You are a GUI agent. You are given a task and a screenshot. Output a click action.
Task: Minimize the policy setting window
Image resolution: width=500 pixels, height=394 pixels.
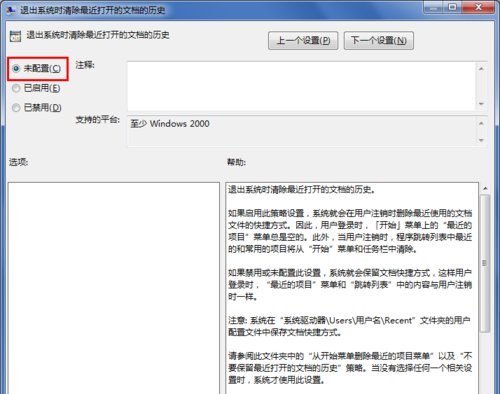pos(432,7)
